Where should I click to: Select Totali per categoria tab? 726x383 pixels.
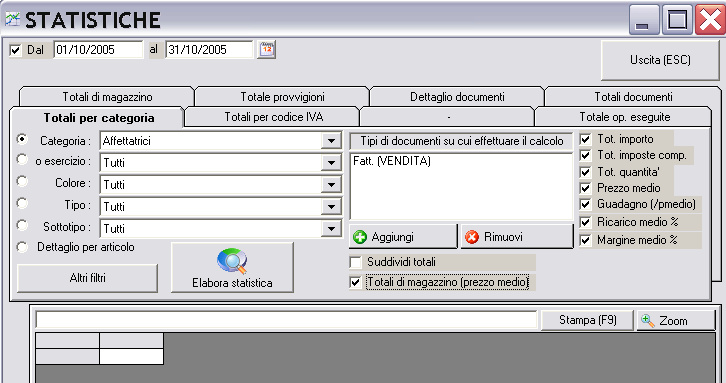98,118
